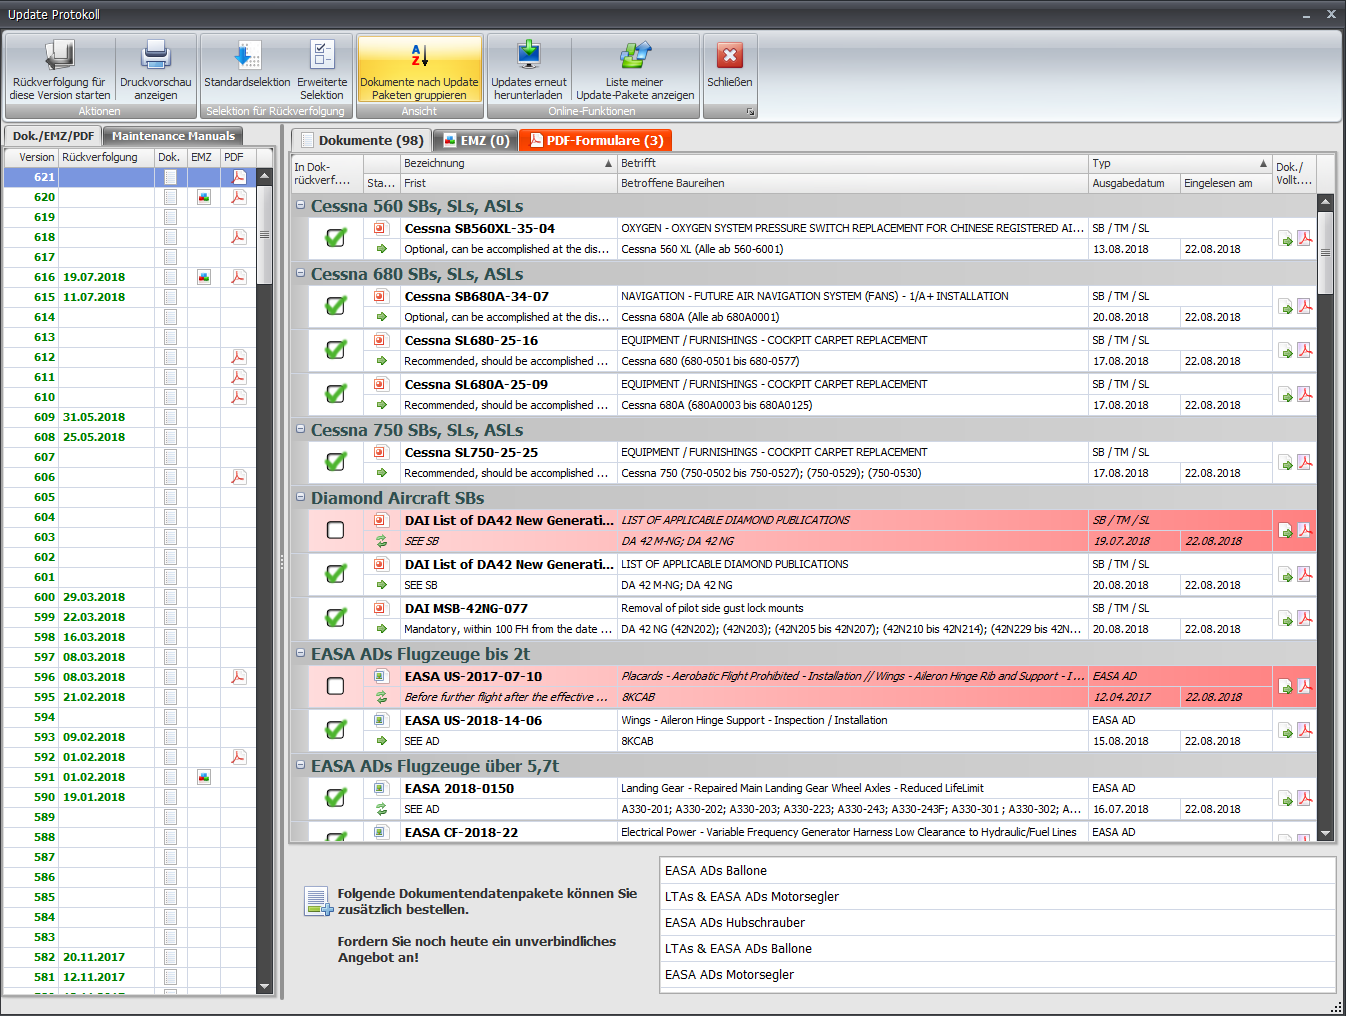Image resolution: width=1346 pixels, height=1016 pixels.
Task: Sort by Bezeichnung column header
Action: click(x=508, y=163)
